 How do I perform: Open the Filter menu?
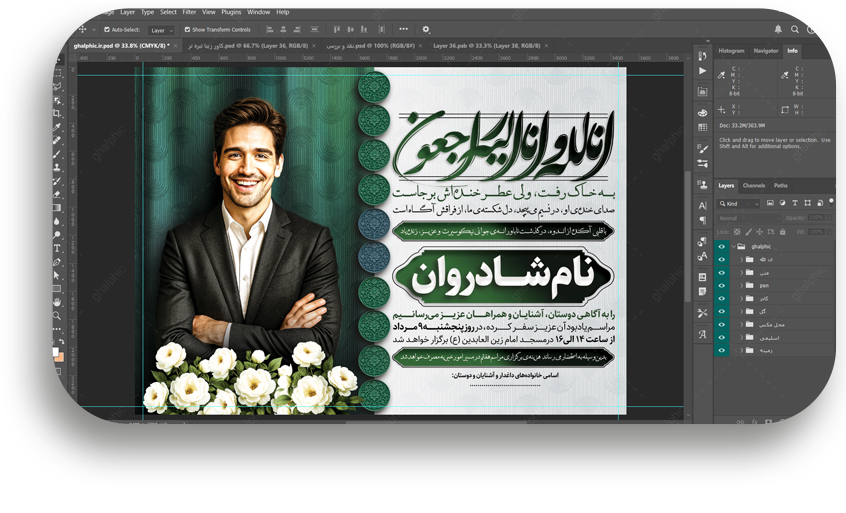tap(189, 12)
